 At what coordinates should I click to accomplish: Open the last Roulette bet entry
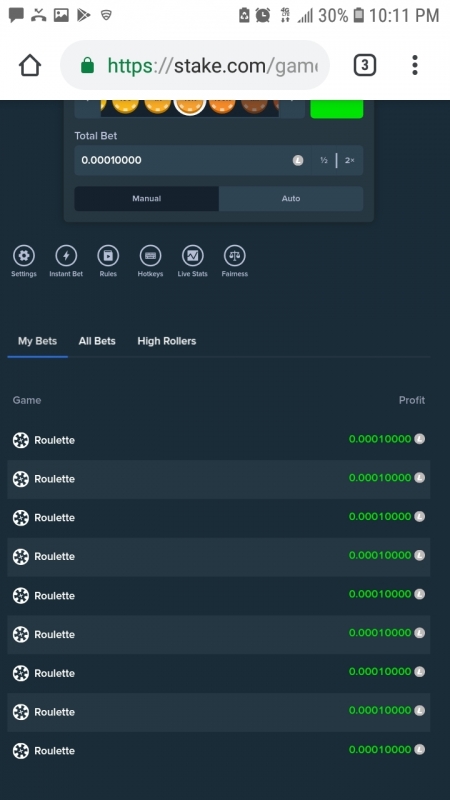(219, 750)
